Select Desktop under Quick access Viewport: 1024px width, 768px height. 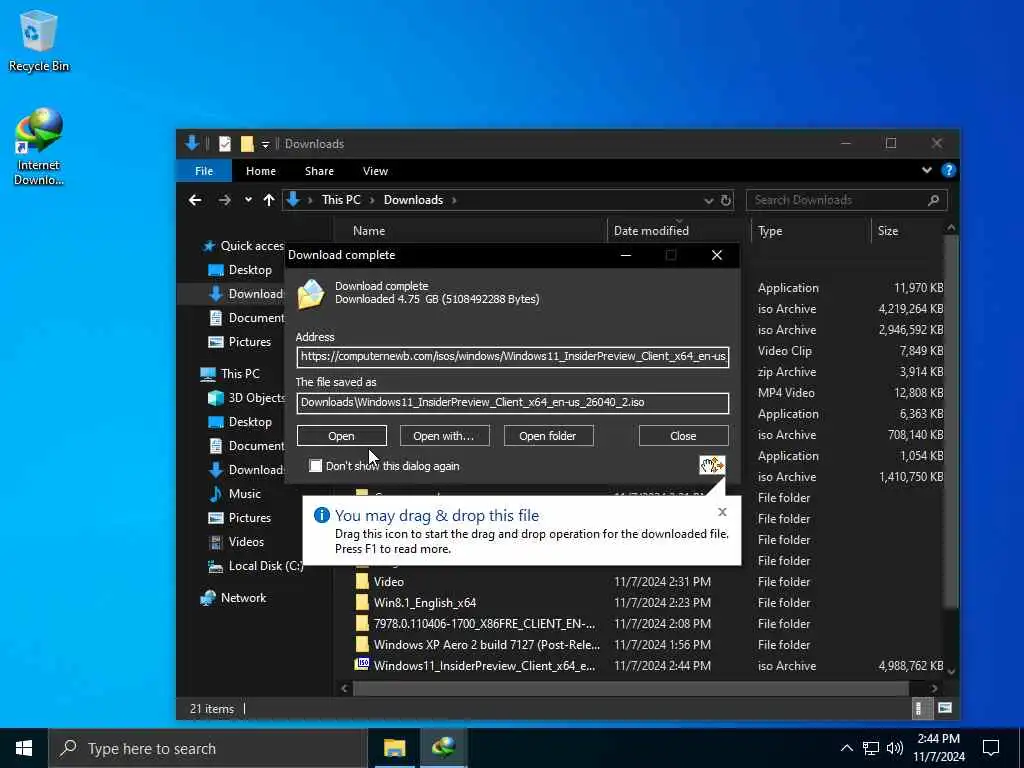tap(249, 270)
